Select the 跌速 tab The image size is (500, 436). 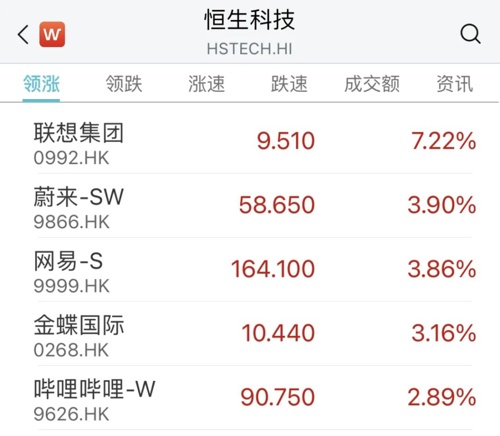pos(289,84)
